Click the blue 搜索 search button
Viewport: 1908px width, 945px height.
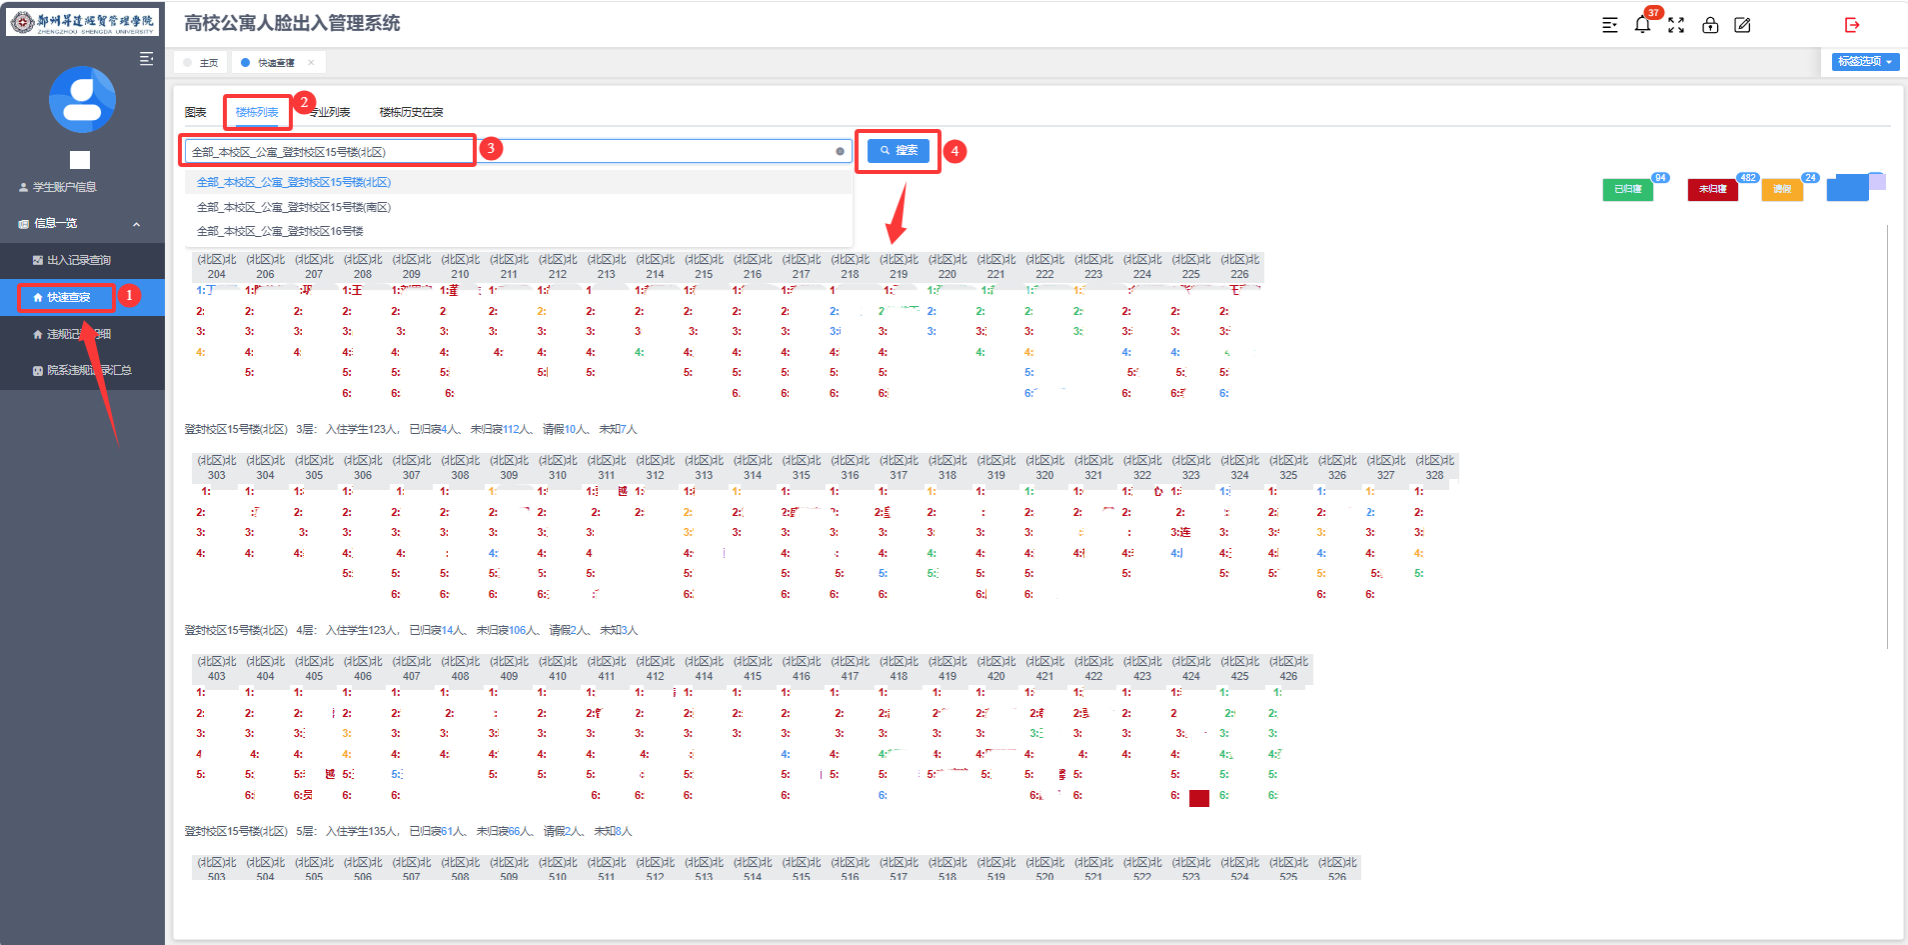(898, 151)
